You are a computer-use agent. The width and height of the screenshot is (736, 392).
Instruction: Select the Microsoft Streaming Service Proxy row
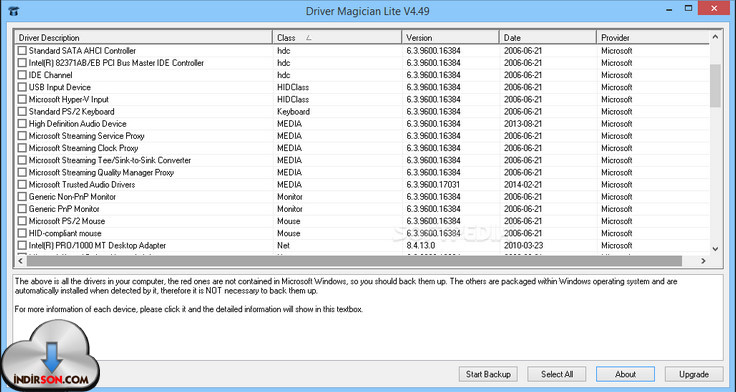coord(362,136)
